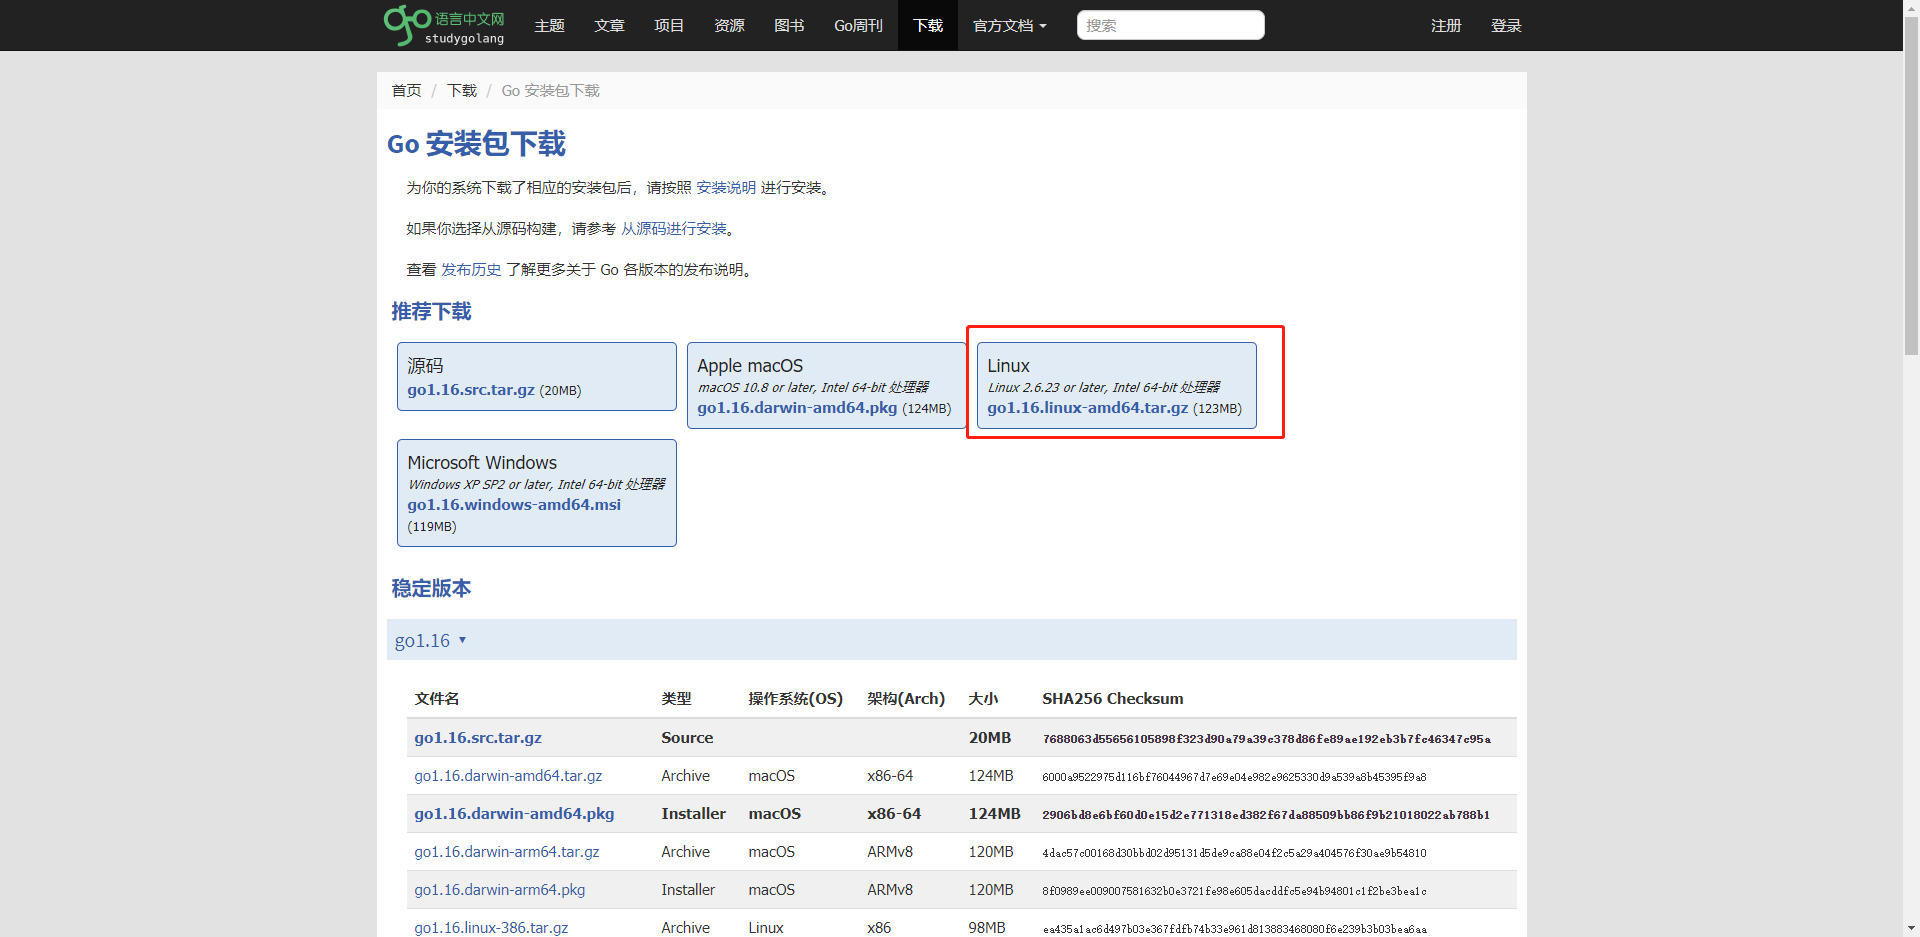Click the 架构(Arch) column header
The width and height of the screenshot is (1920, 937).
[906, 698]
